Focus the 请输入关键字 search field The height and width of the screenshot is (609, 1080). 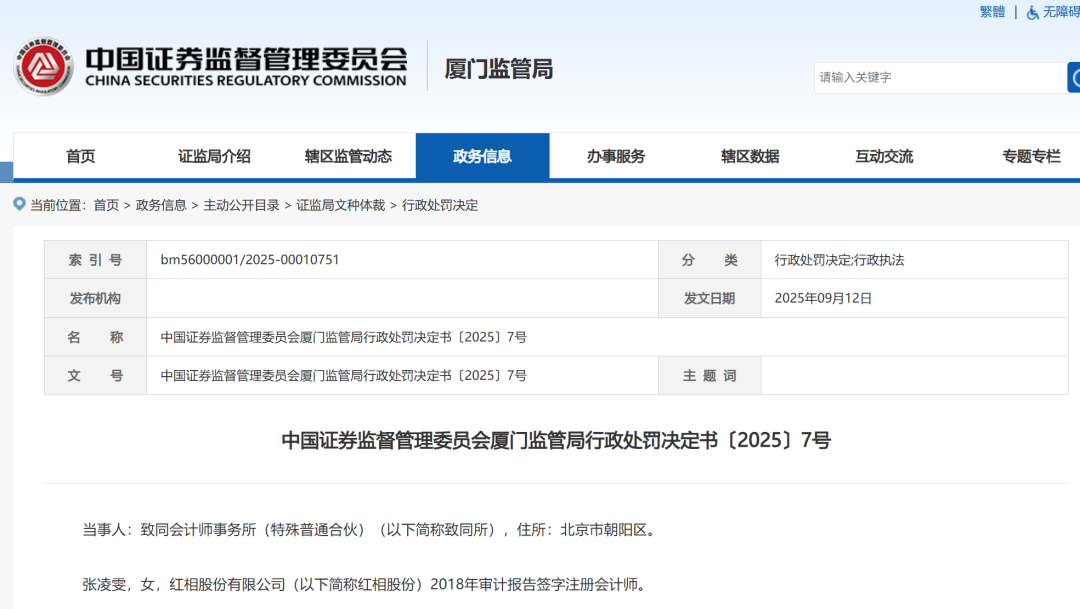[940, 77]
